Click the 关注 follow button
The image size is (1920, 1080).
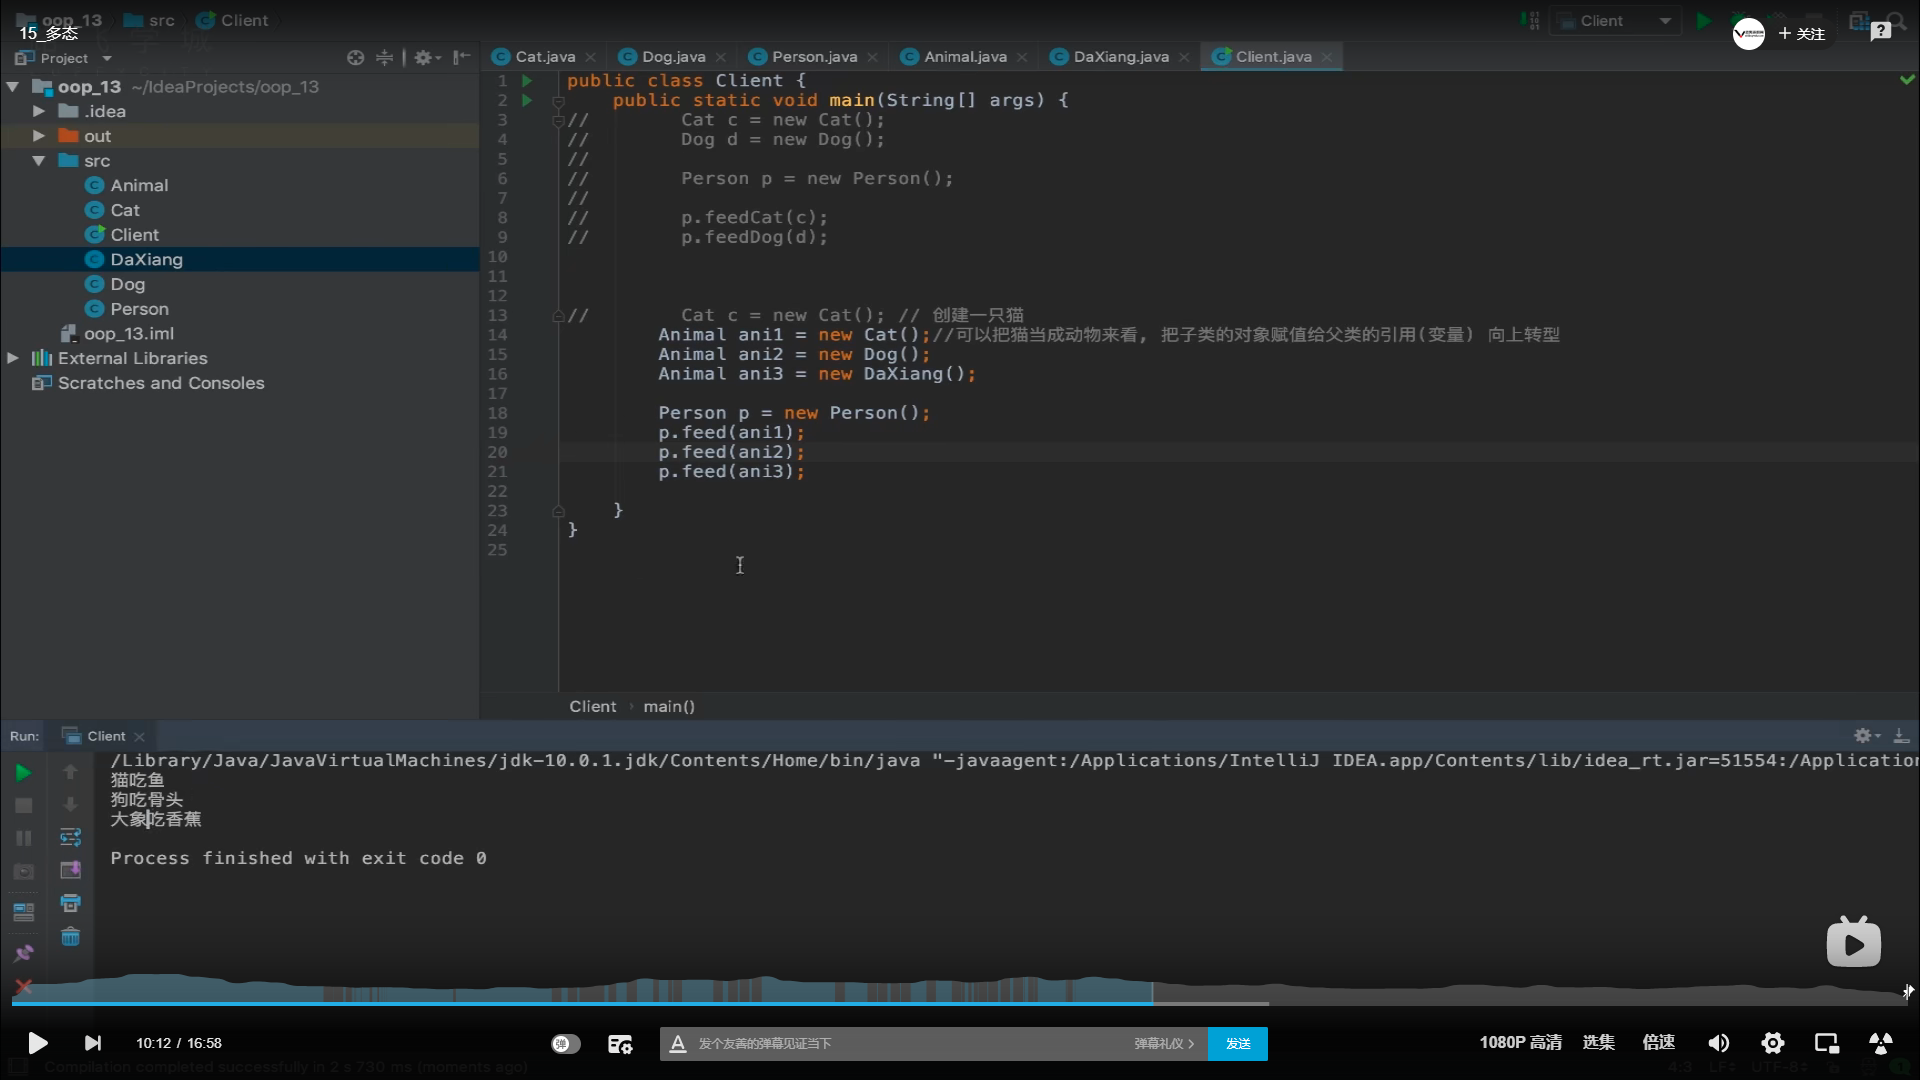(1802, 34)
